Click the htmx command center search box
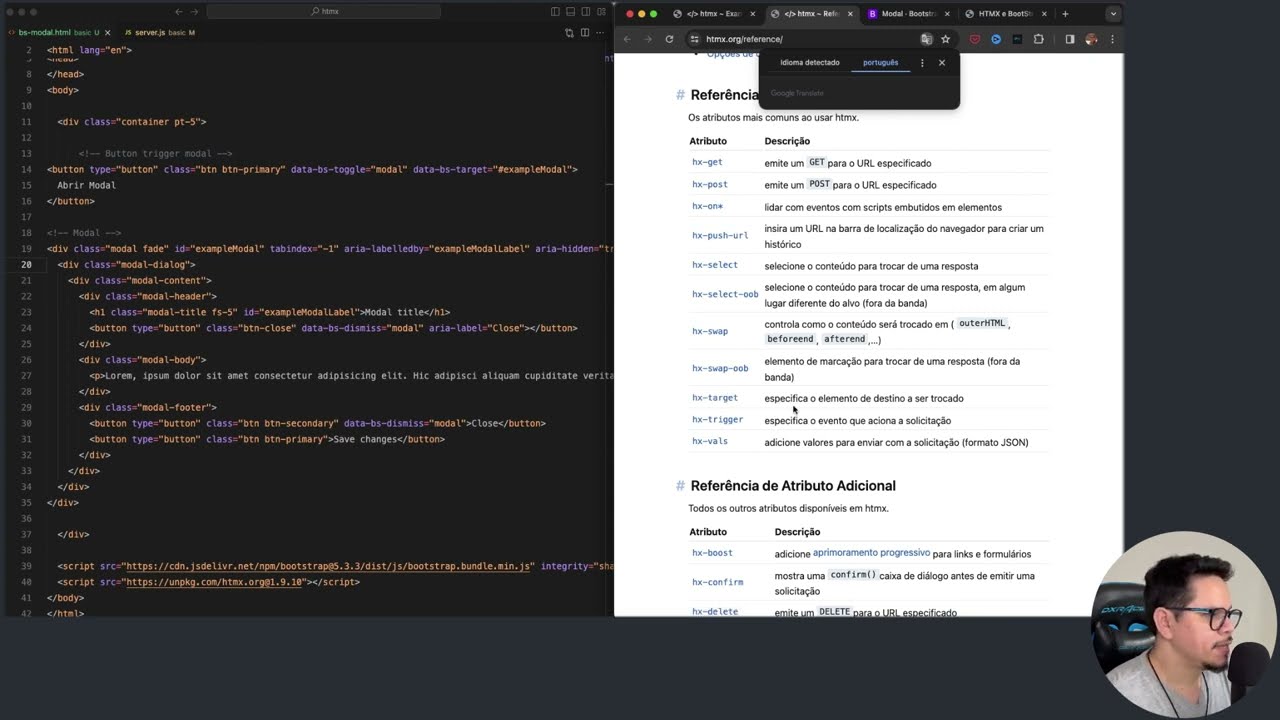Viewport: 1280px width, 720px height. pyautogui.click(x=326, y=12)
